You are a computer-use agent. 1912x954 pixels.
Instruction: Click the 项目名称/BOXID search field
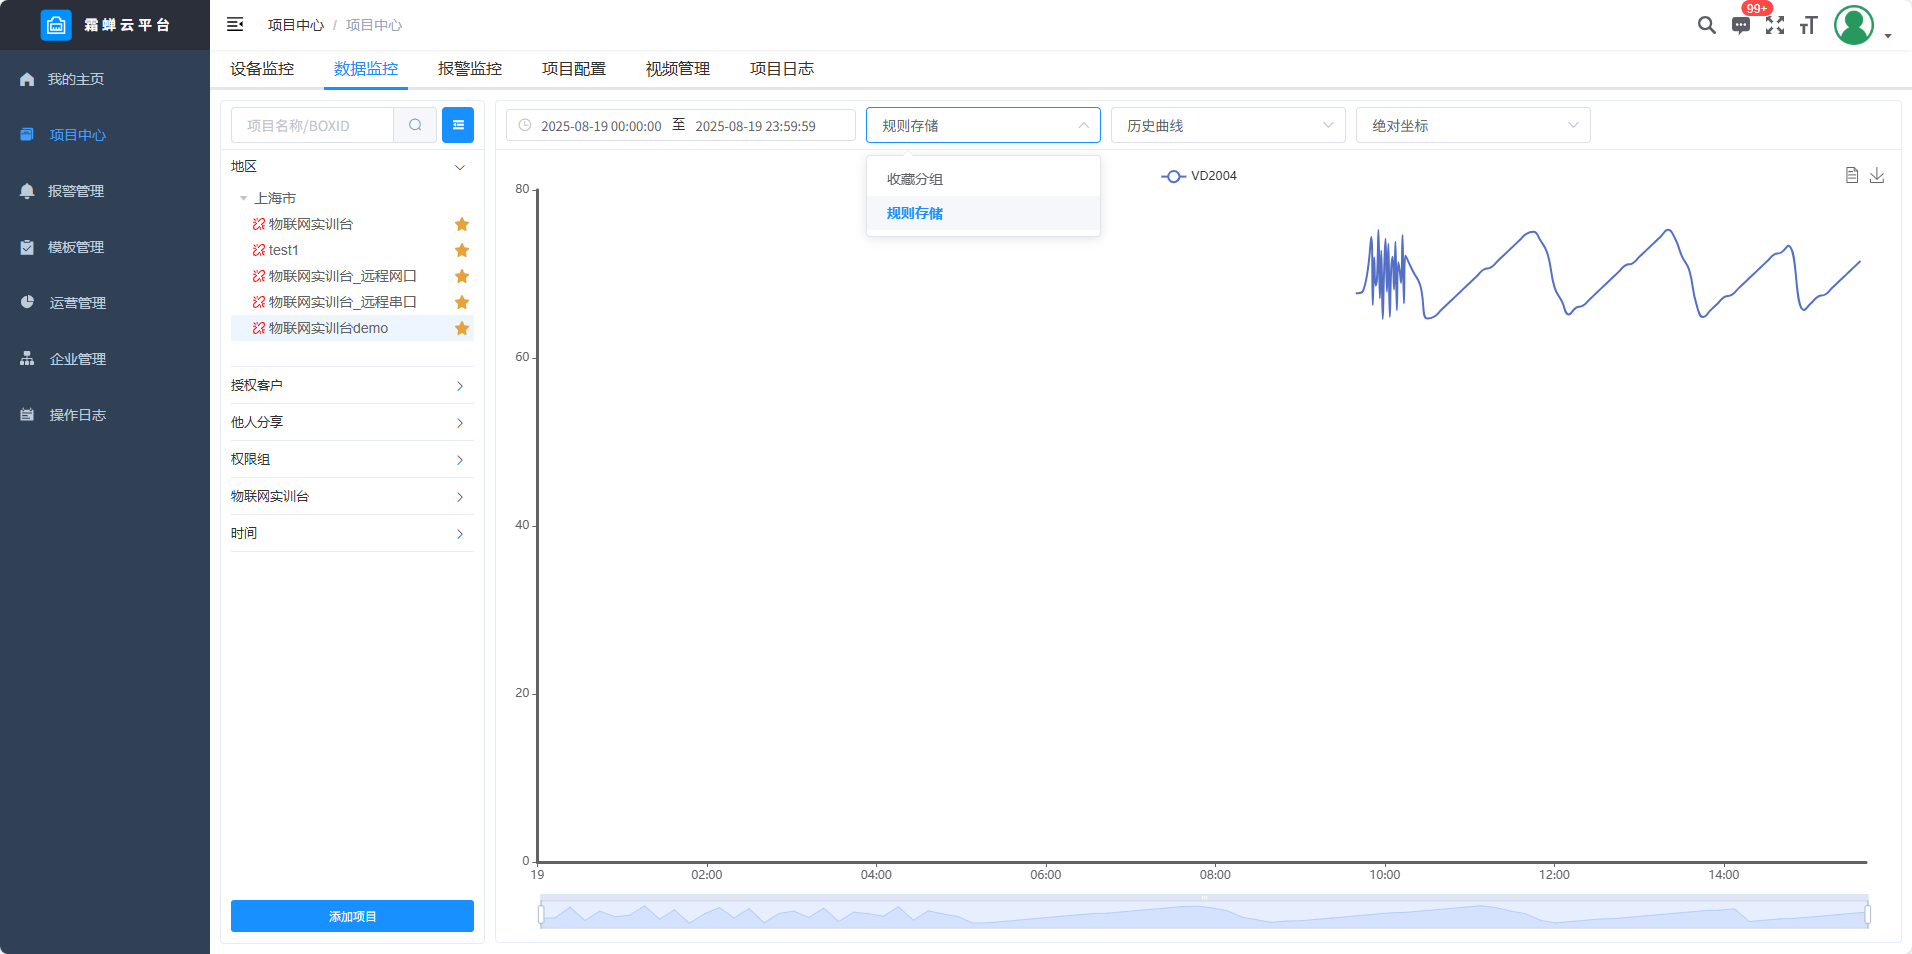tap(313, 125)
